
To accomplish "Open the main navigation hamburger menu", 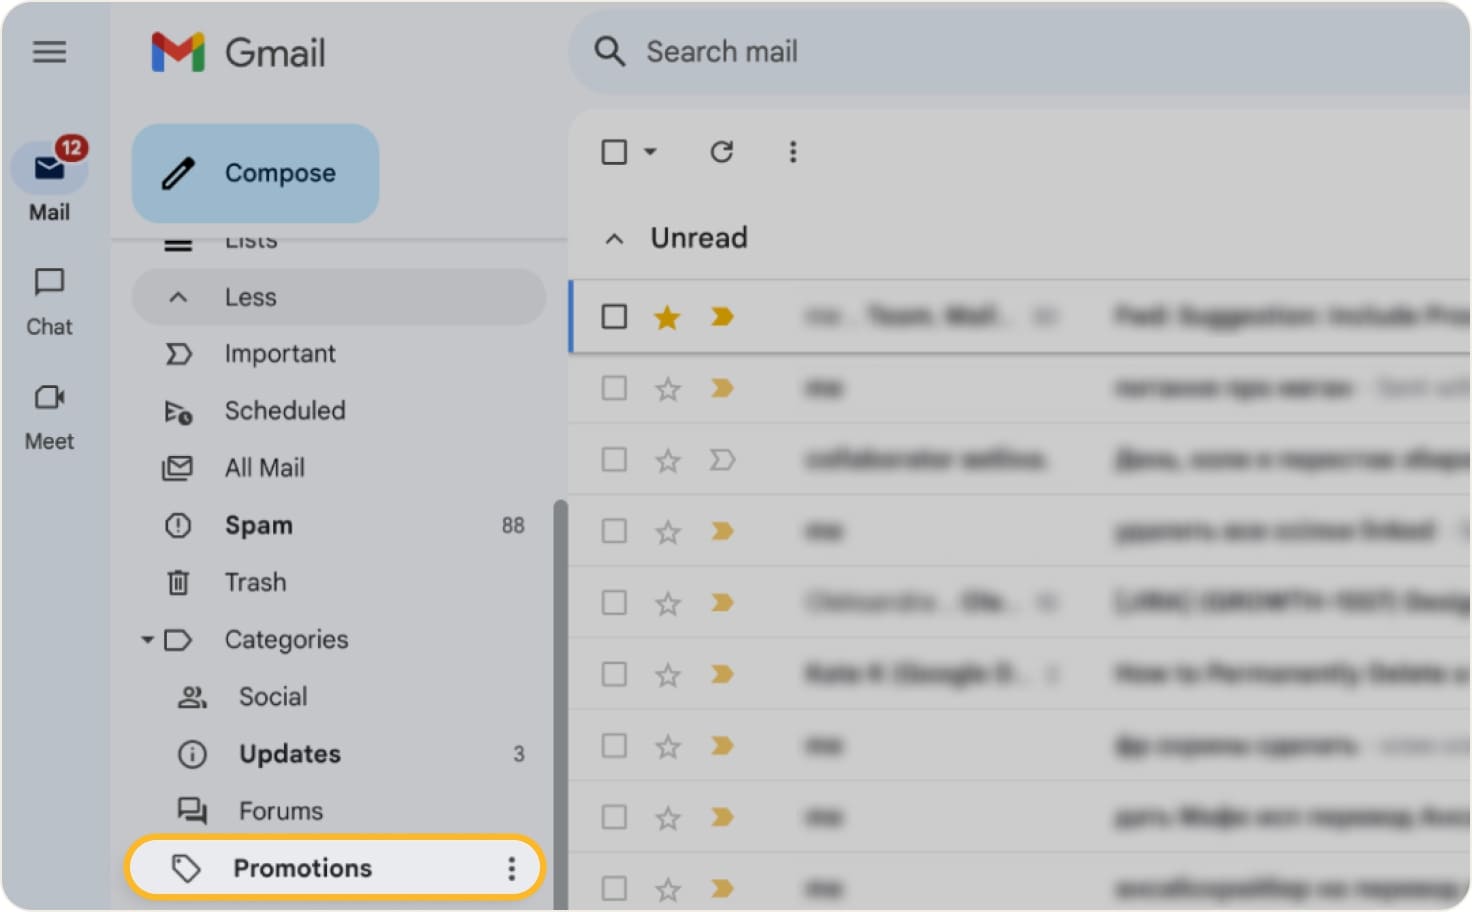I will click(49, 52).
